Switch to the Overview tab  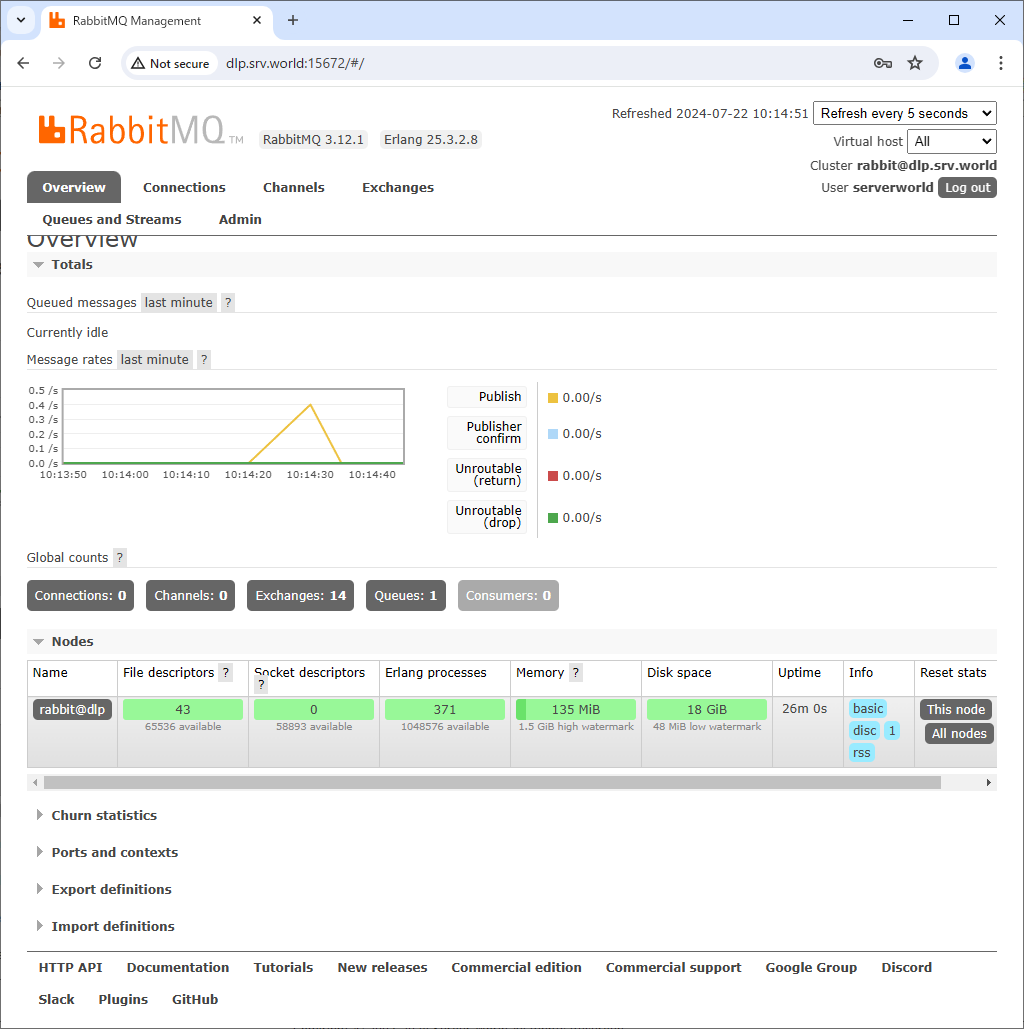point(74,187)
